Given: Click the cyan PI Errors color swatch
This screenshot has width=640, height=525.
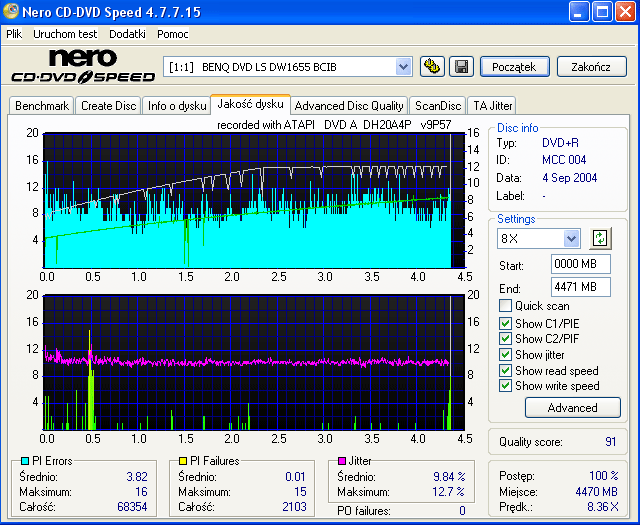Looking at the screenshot, I should 24,461.
